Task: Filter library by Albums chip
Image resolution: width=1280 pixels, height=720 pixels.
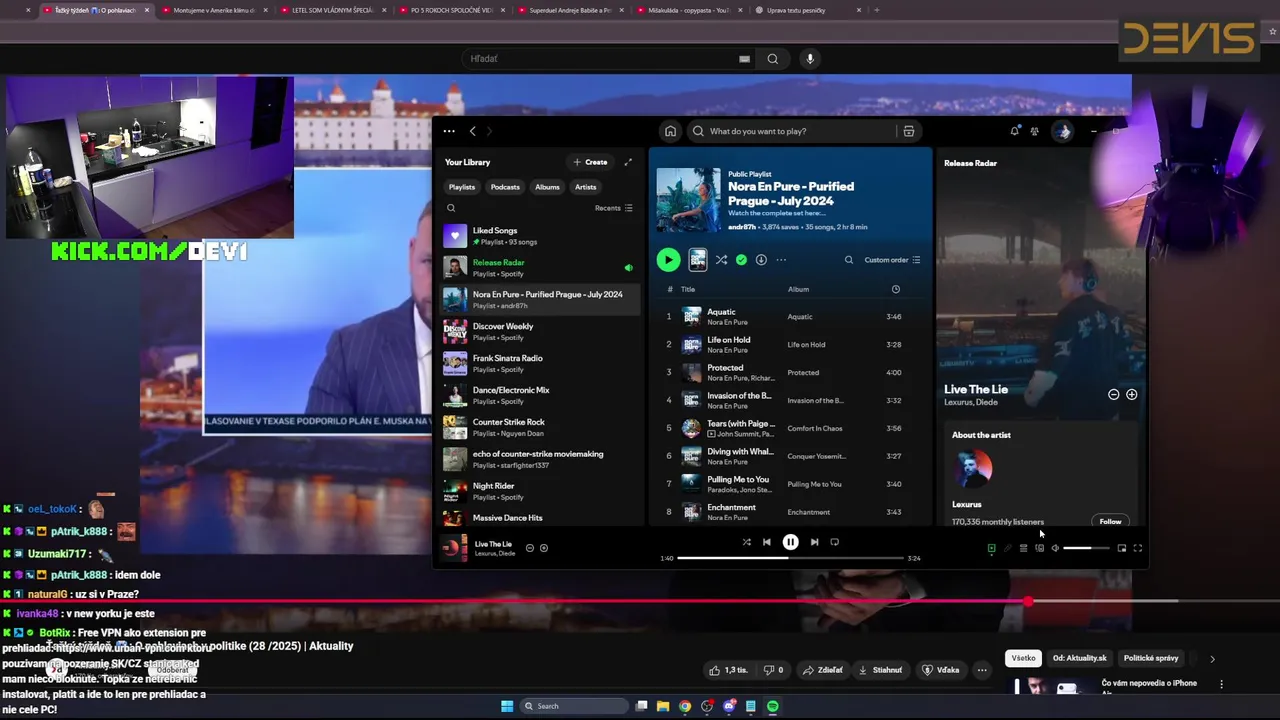Action: tap(547, 187)
